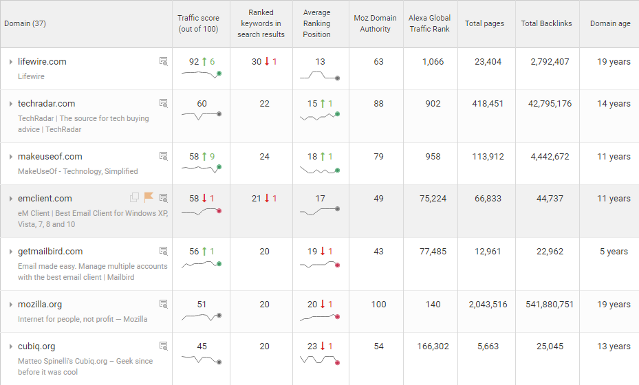Expand the makeuseof.com row
This screenshot has height=385, width=639.
11,157
